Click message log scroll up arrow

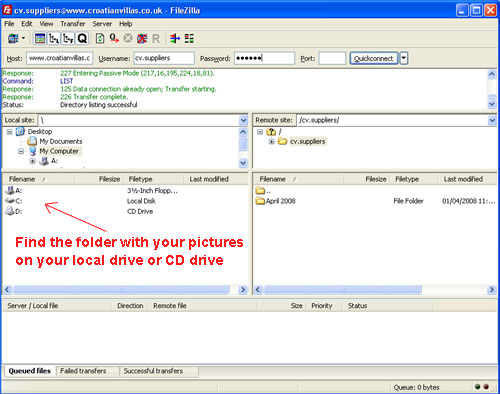(492, 74)
